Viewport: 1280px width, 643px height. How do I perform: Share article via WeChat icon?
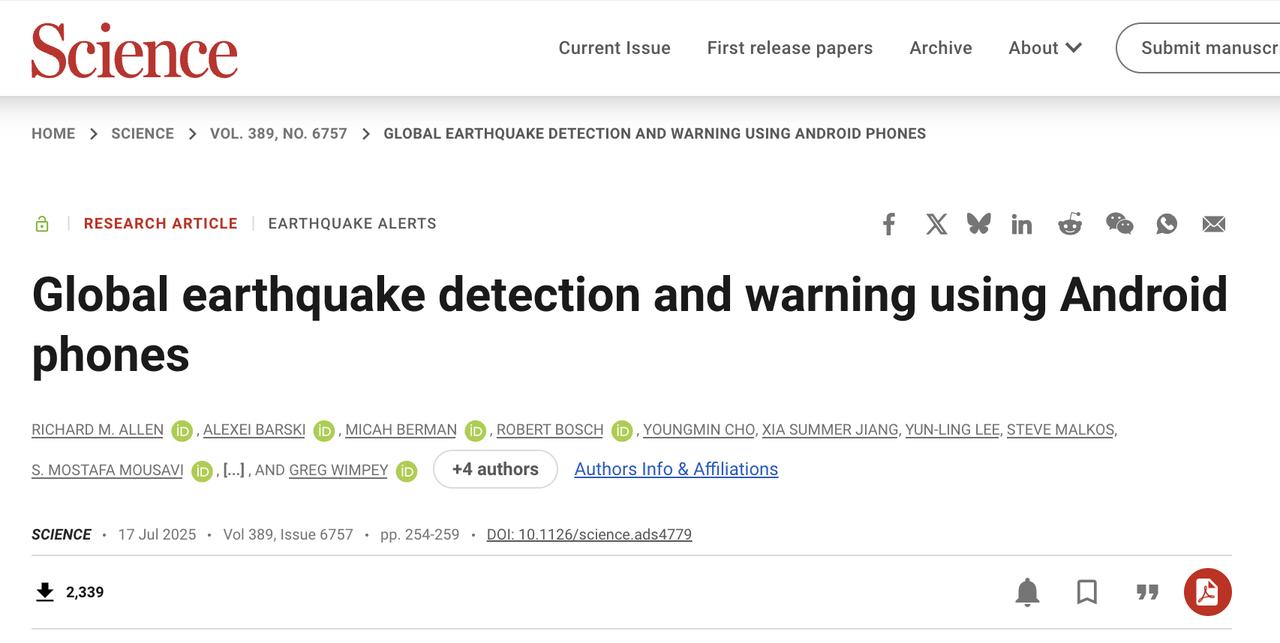tap(1119, 224)
